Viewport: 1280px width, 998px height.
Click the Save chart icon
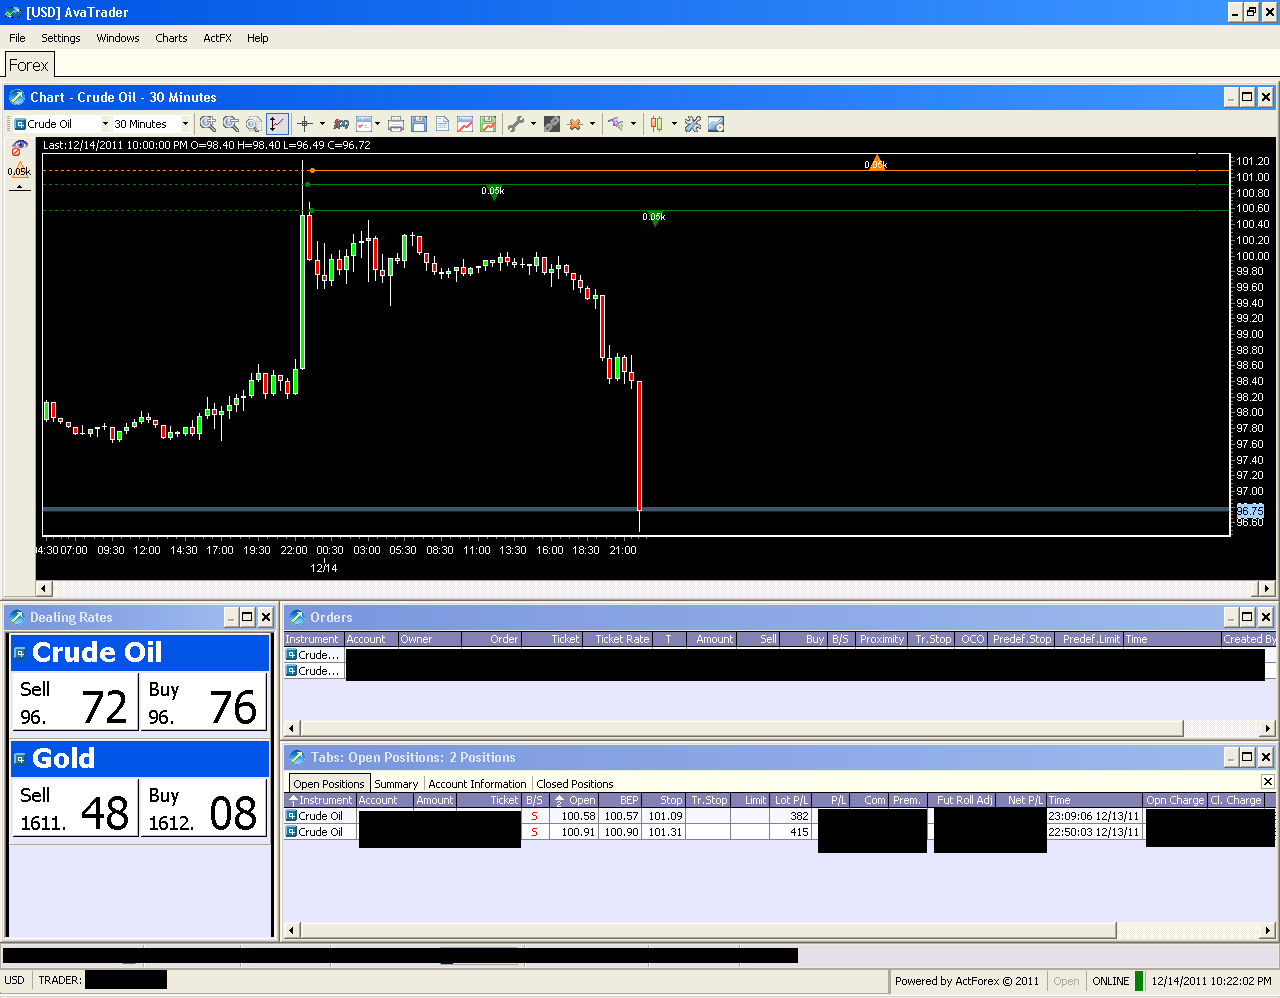click(420, 124)
